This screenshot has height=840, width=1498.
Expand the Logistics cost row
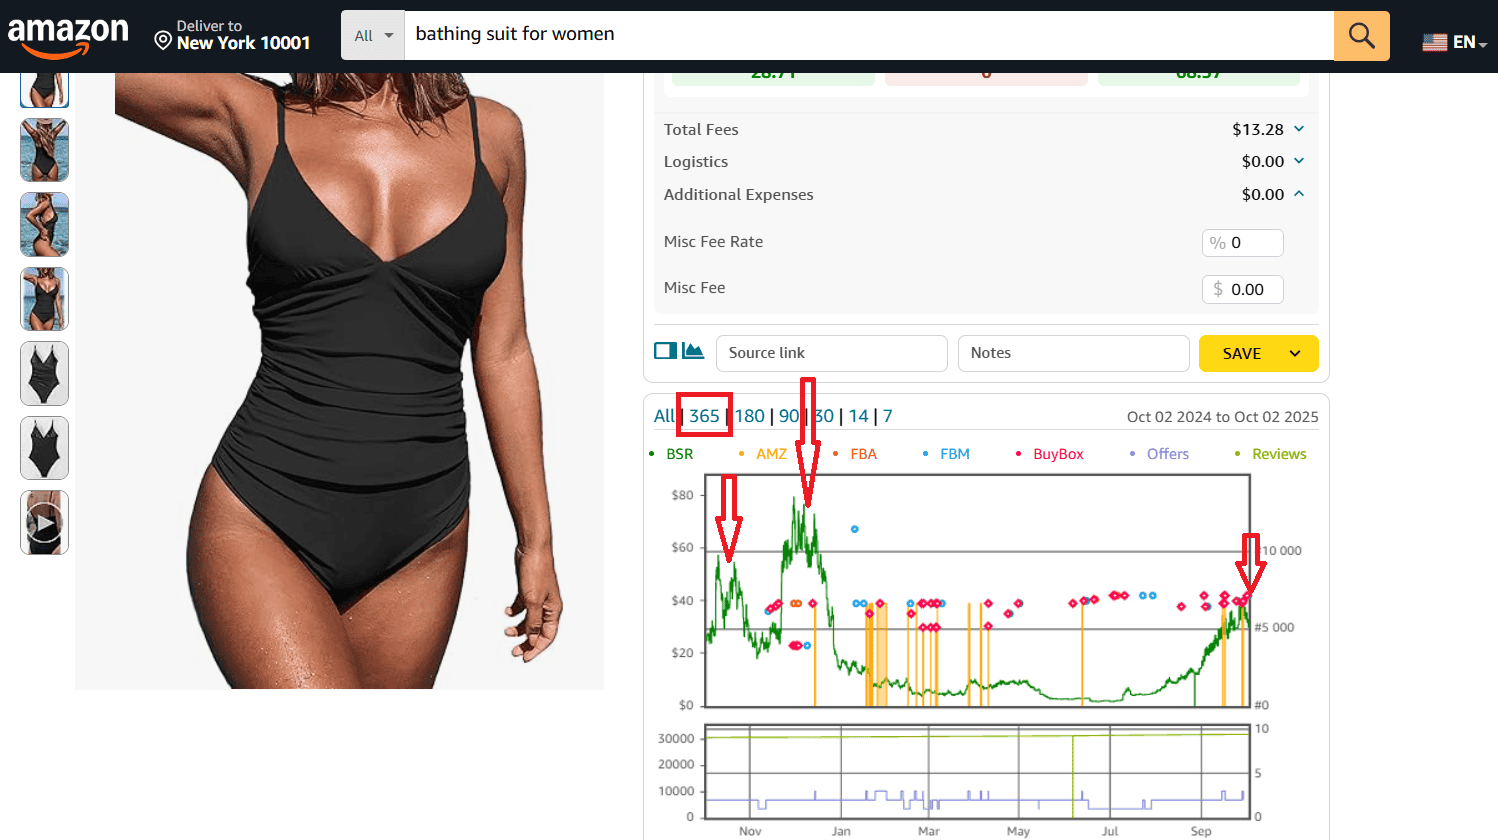(x=1299, y=161)
